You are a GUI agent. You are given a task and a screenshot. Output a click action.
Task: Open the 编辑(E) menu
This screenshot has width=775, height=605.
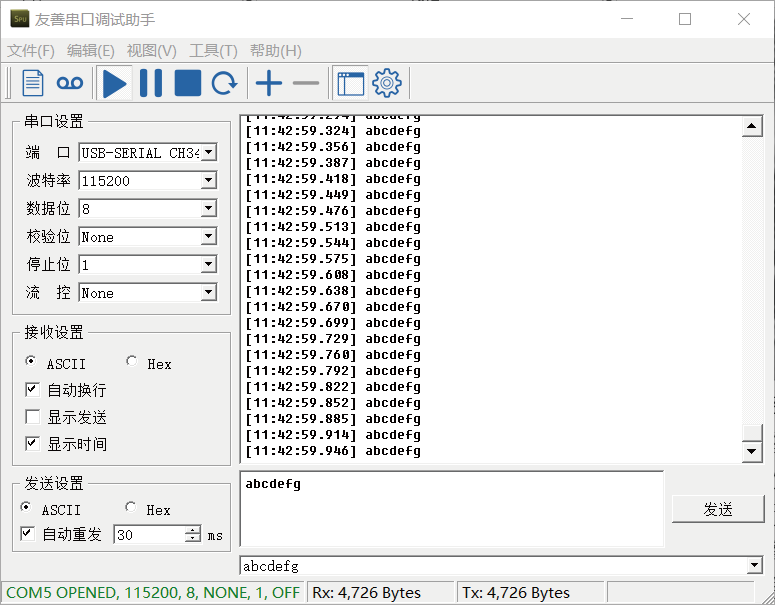(x=90, y=50)
